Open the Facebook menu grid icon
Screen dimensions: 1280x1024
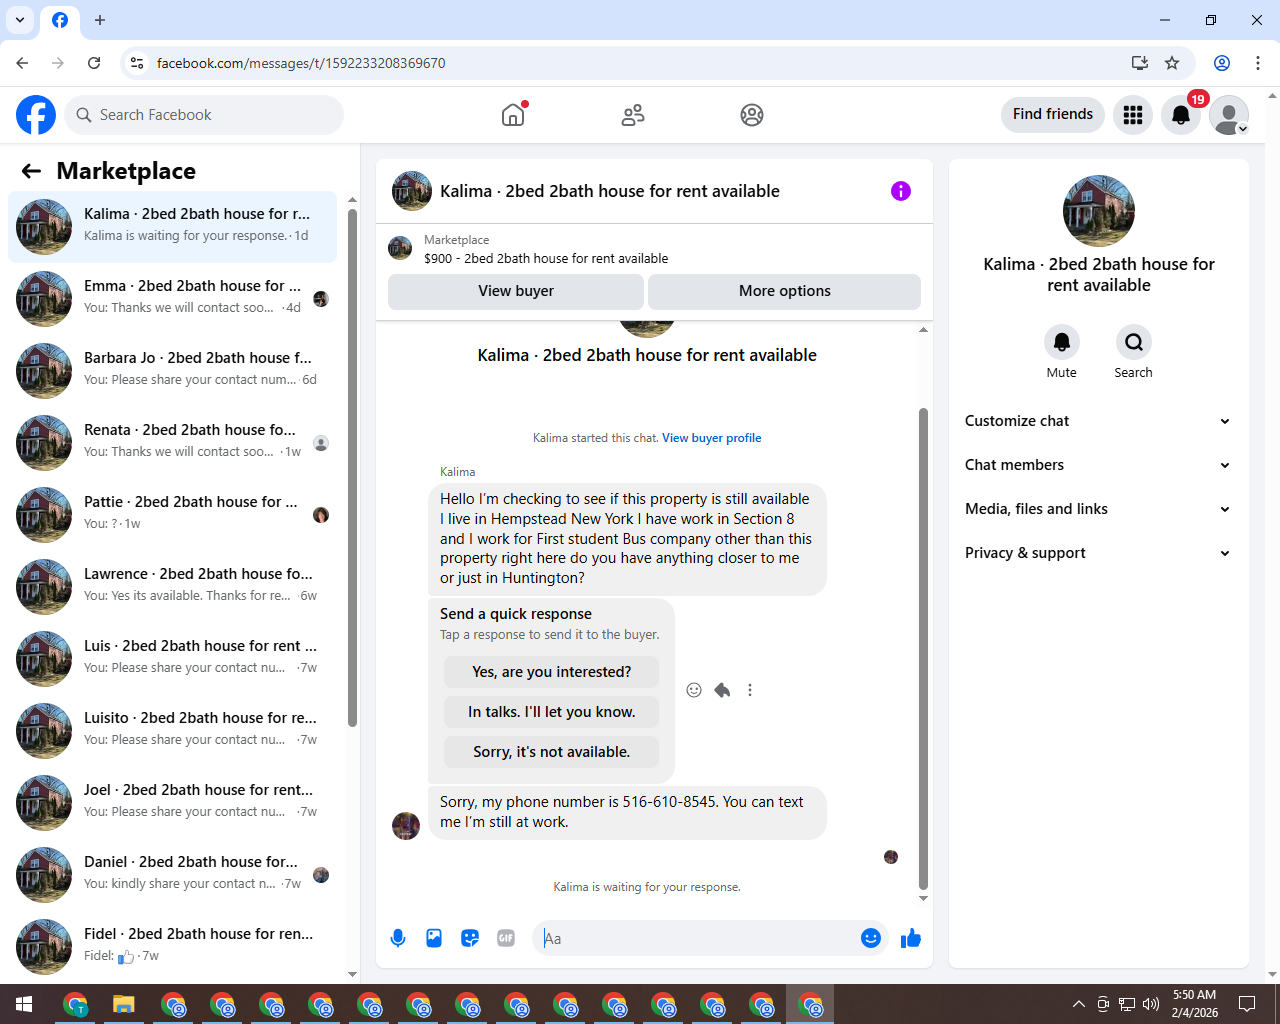[1133, 115]
